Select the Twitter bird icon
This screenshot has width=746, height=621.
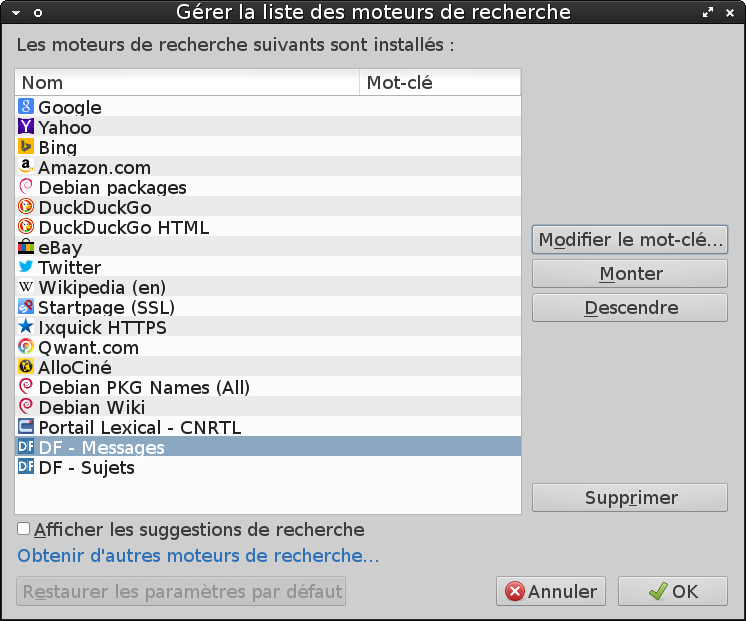pos(26,267)
